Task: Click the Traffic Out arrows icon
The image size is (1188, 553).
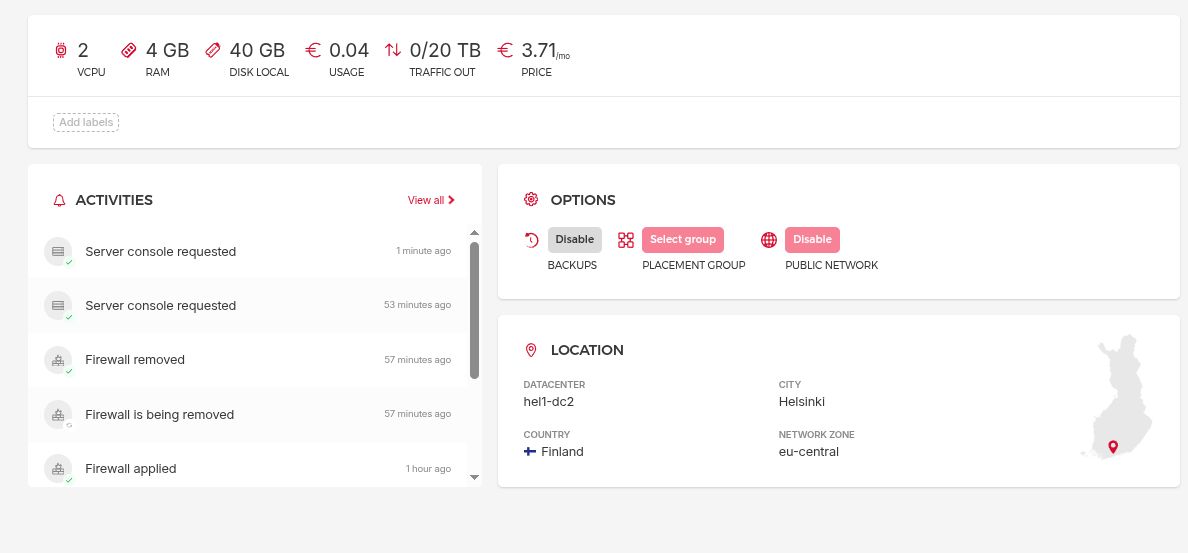Action: [393, 50]
